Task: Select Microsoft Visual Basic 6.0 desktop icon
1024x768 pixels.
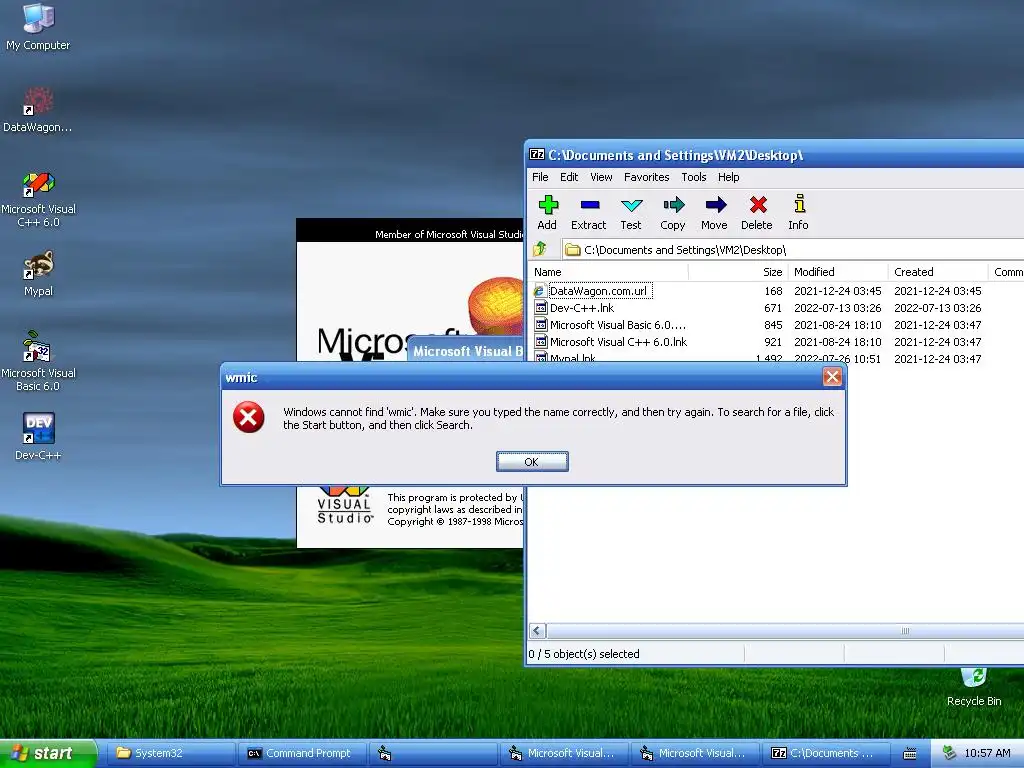Action: (38, 362)
